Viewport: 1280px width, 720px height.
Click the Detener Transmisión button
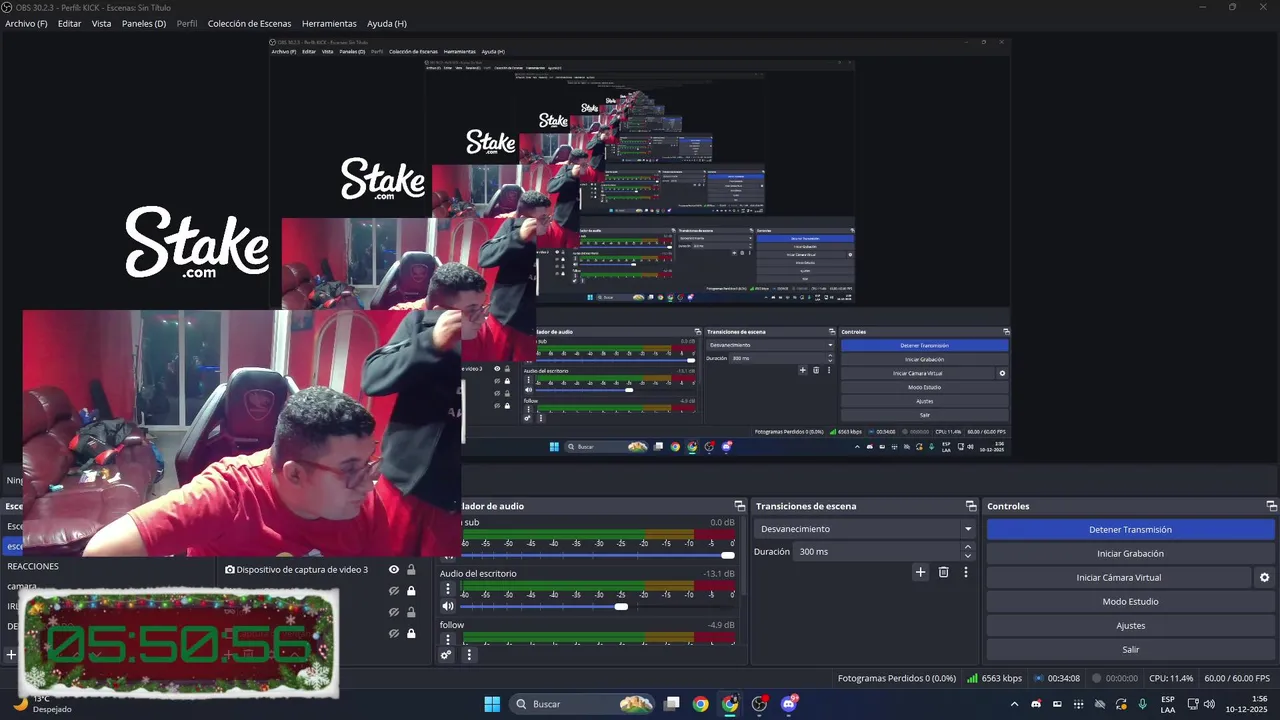(x=1130, y=530)
